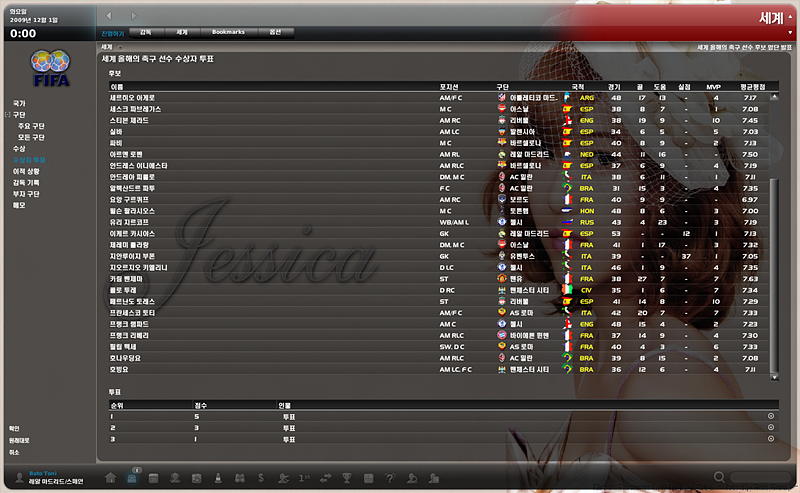
Task: Select 이적 상황 in the sidebar
Action: point(26,171)
